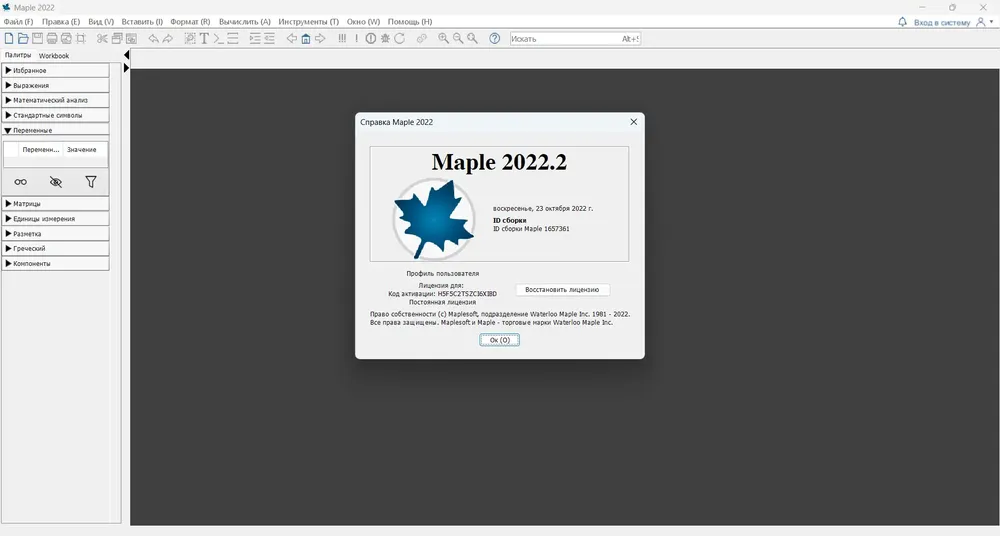Toggle the filter funnel icon in the variables palette
The image size is (1000, 536).
pos(91,182)
